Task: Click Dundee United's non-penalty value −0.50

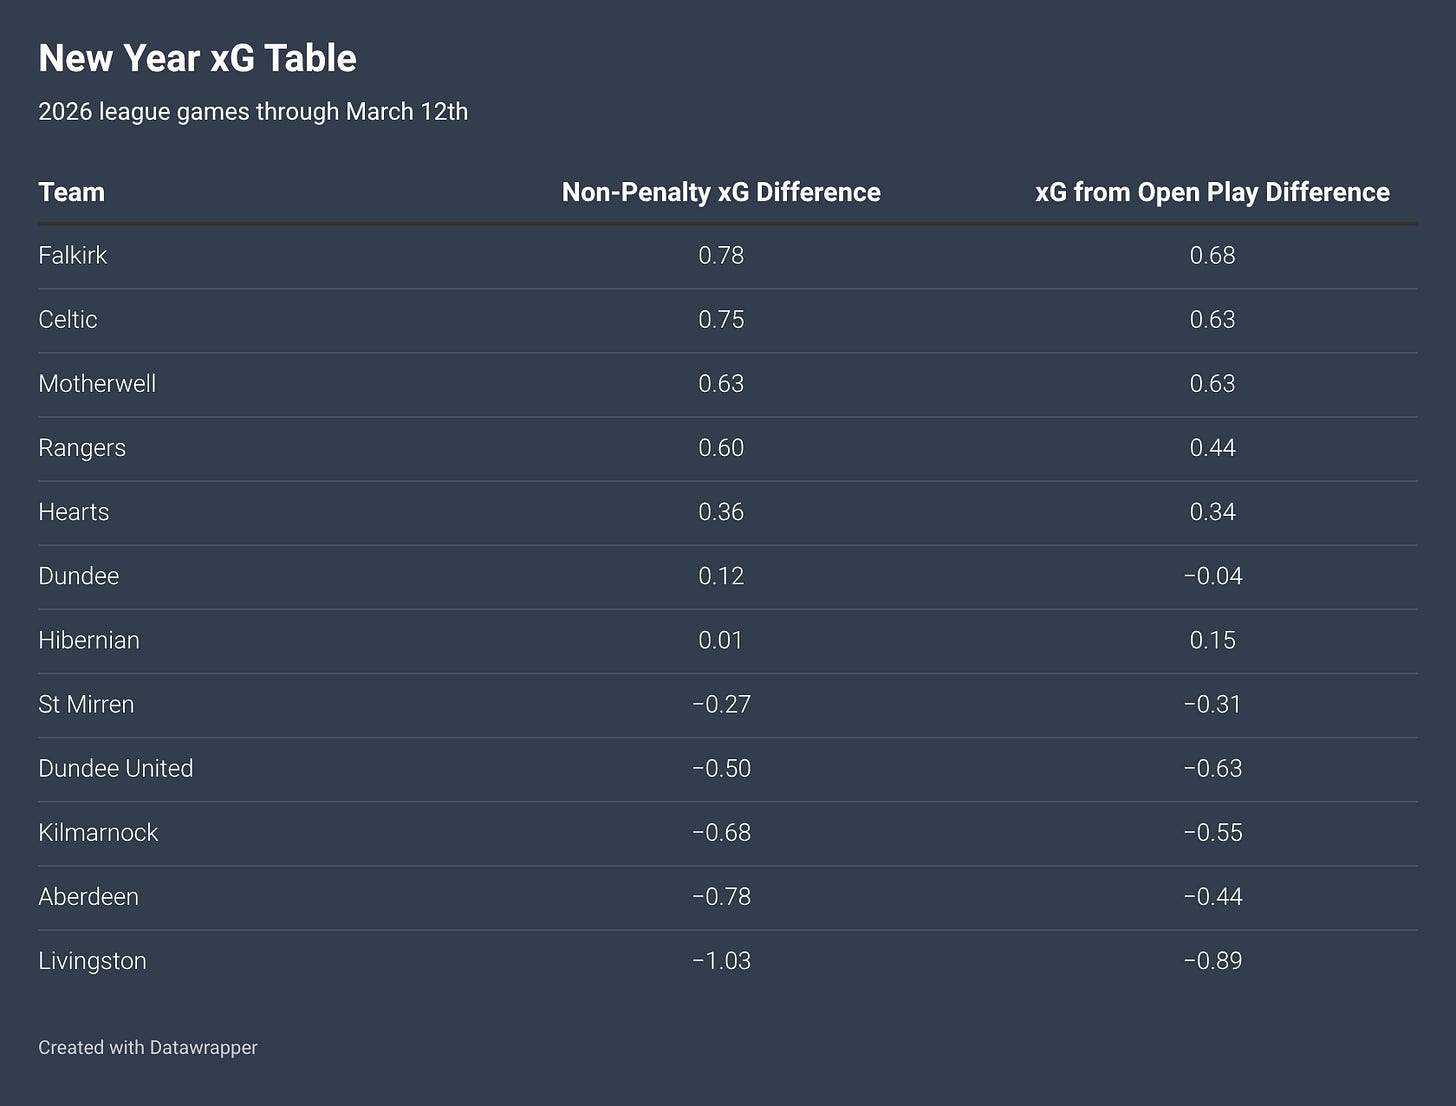Action: [721, 768]
